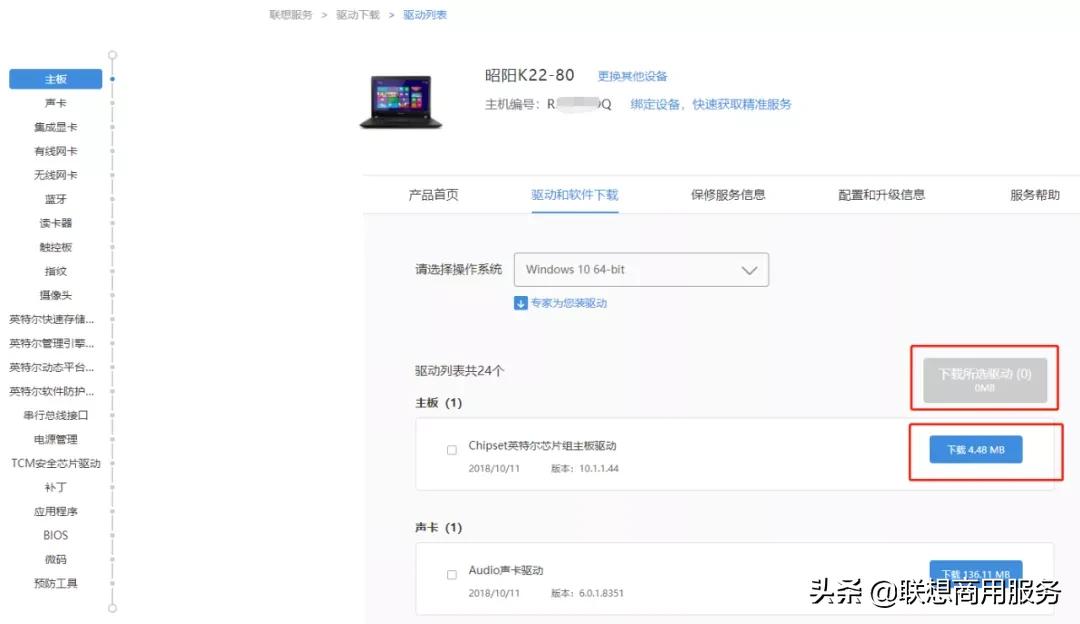Navigate to 驱动下载 in the breadcrumb
This screenshot has height=624, width=1080.
pyautogui.click(x=356, y=15)
